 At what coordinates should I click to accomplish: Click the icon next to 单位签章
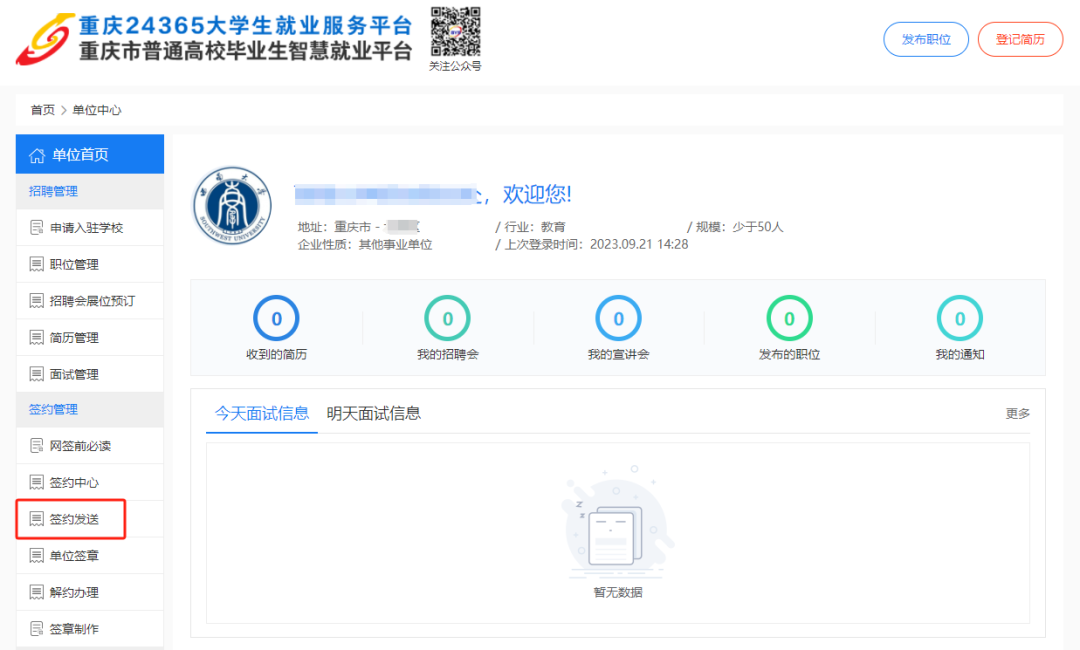[37, 556]
